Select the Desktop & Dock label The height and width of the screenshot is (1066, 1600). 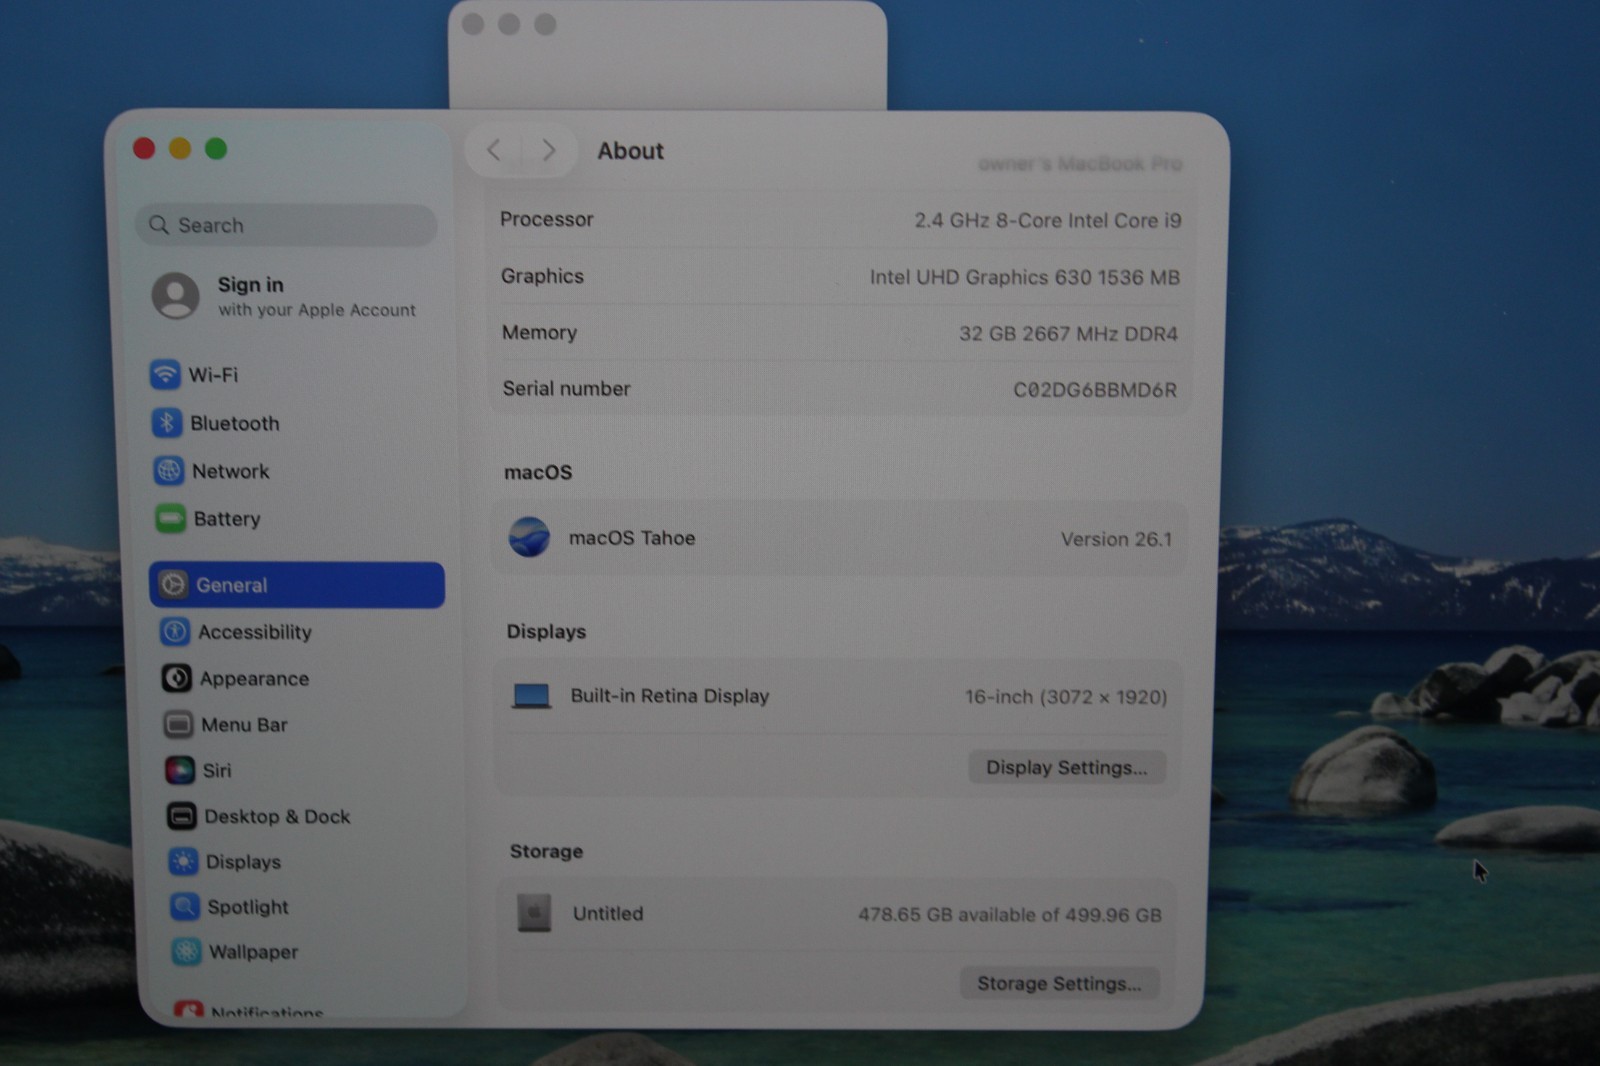pos(277,816)
